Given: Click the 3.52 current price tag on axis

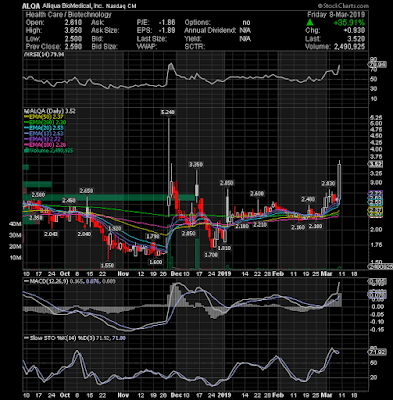Looking at the screenshot, I should click(x=375, y=164).
